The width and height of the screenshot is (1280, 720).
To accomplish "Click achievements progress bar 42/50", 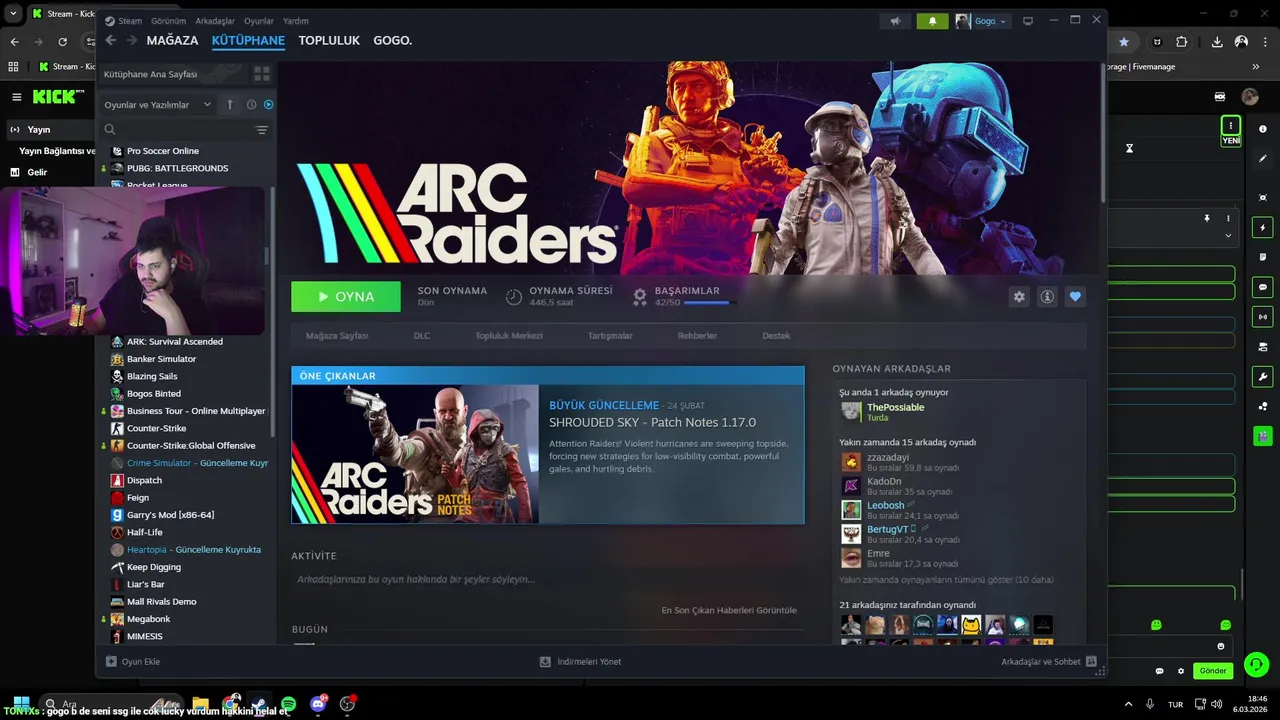I will pos(711,302).
